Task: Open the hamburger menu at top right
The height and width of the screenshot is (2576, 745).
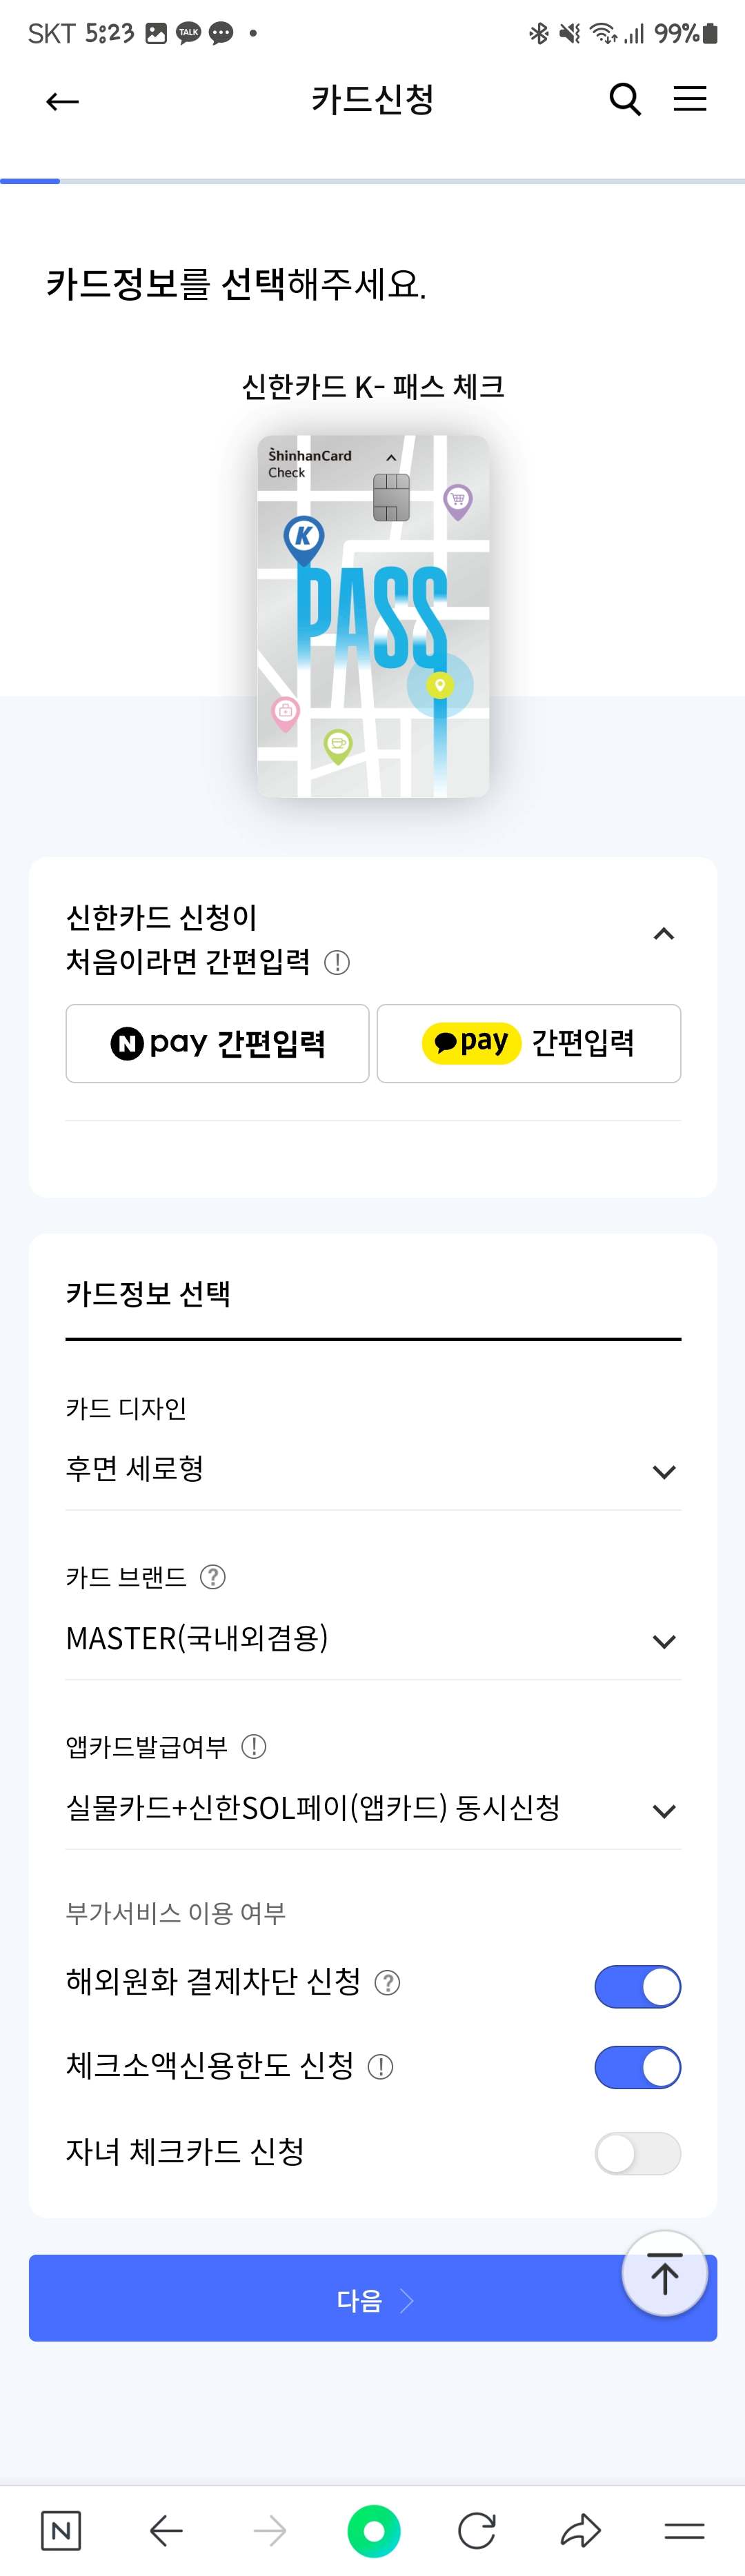Action: tap(690, 99)
